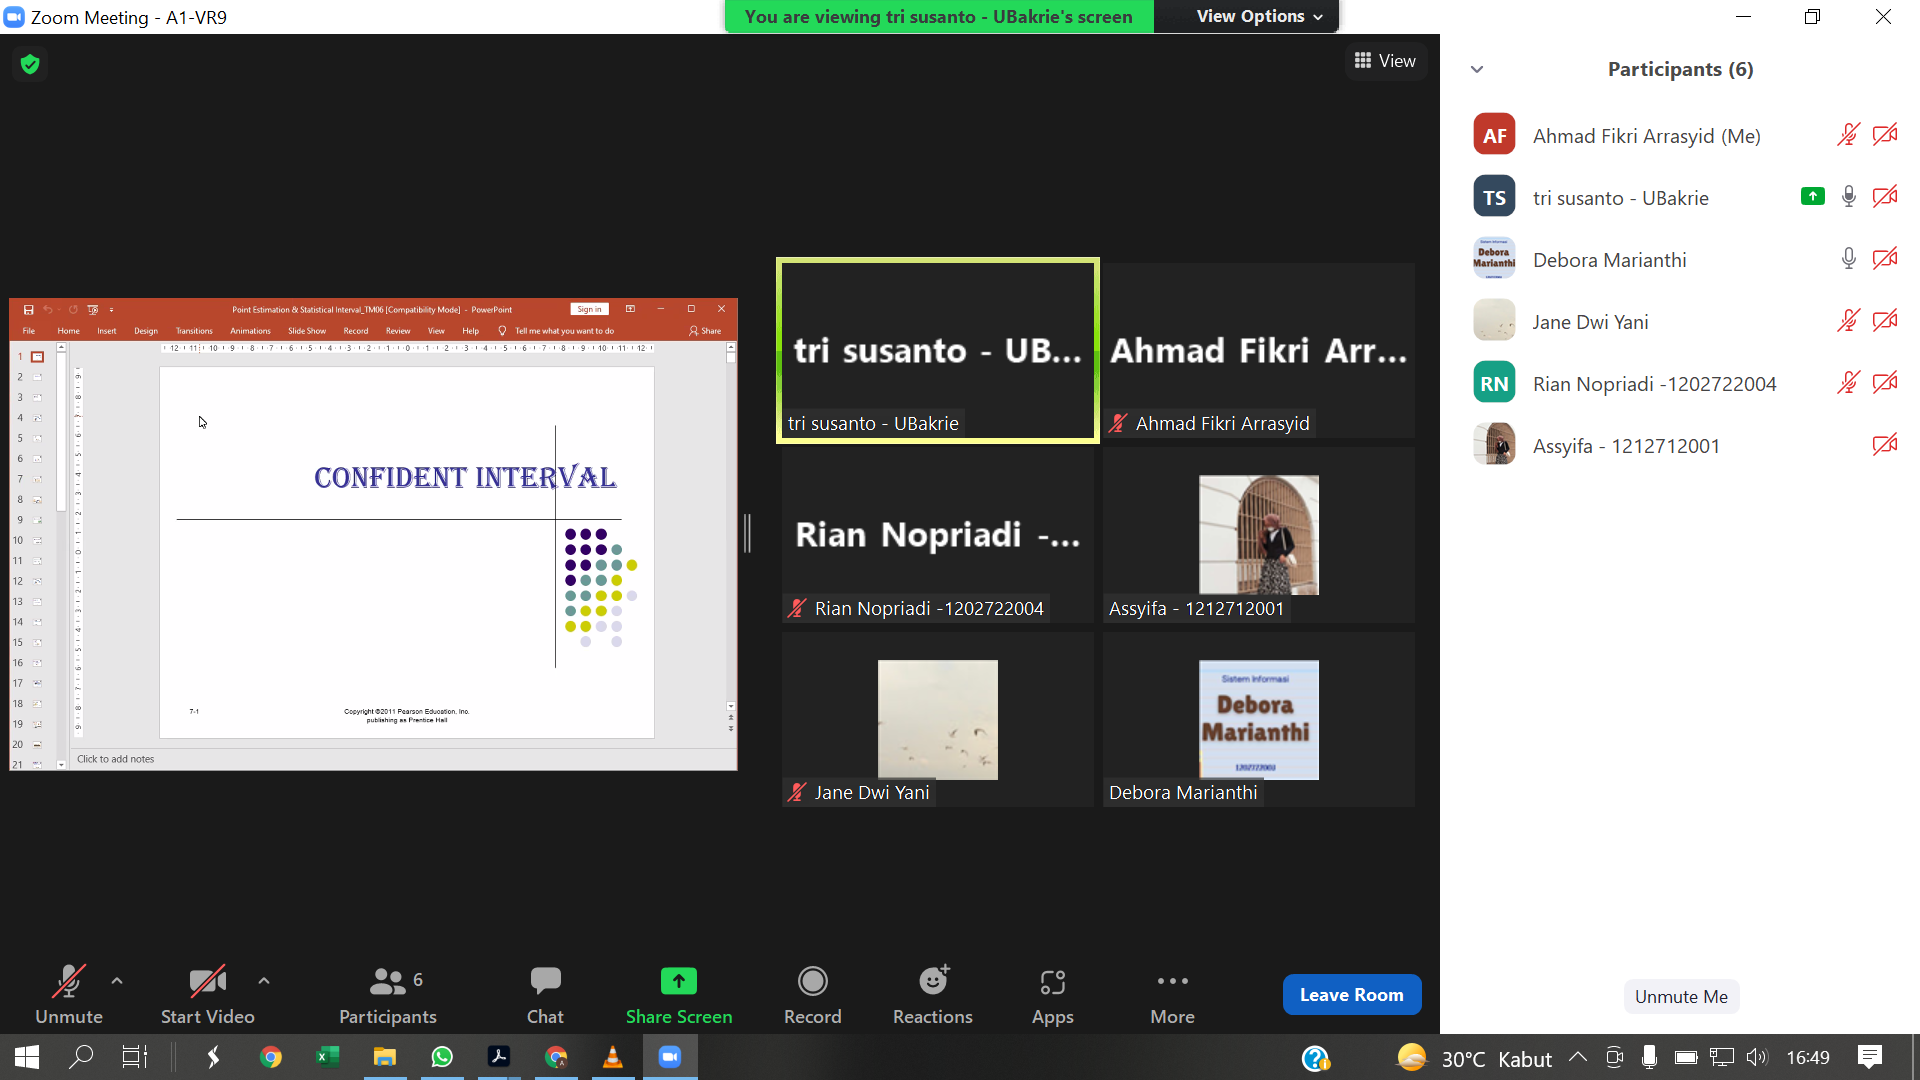
Task: Open the Windows Start menu
Action: coord(27,1057)
